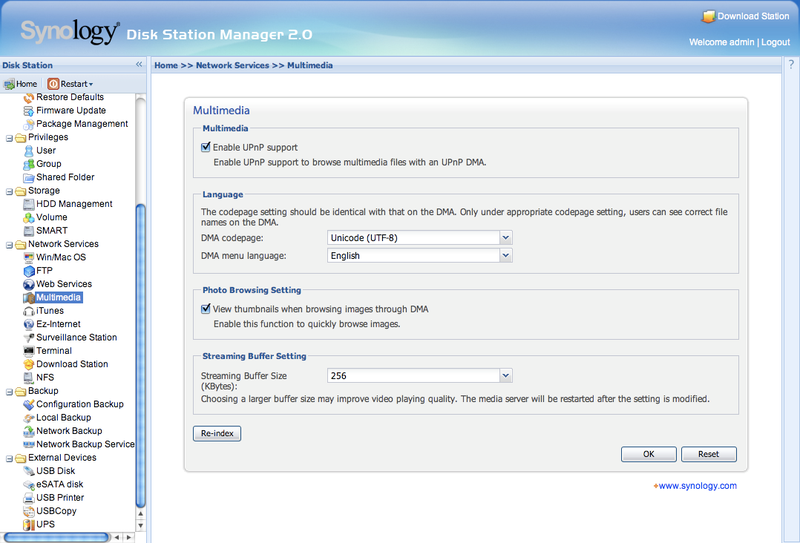Click the Download Station header link
This screenshot has height=543, width=800.
click(753, 16)
